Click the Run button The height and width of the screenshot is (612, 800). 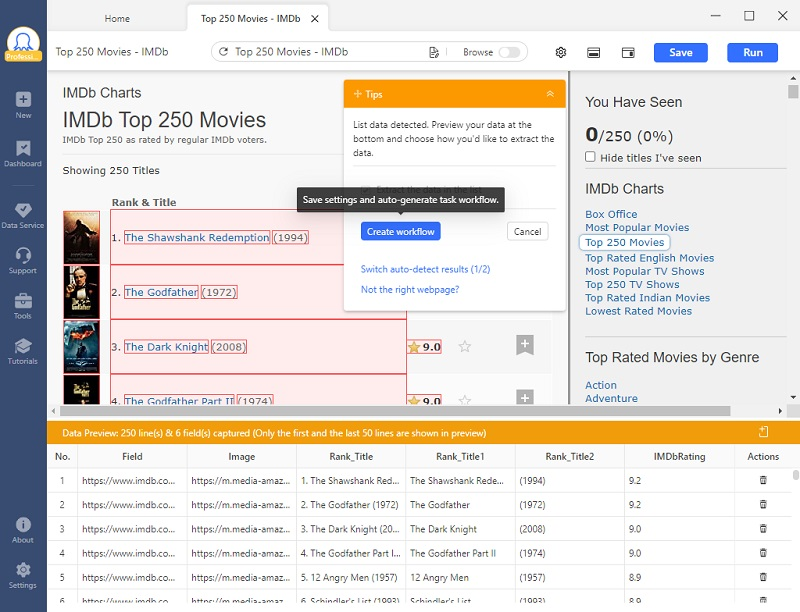753,53
